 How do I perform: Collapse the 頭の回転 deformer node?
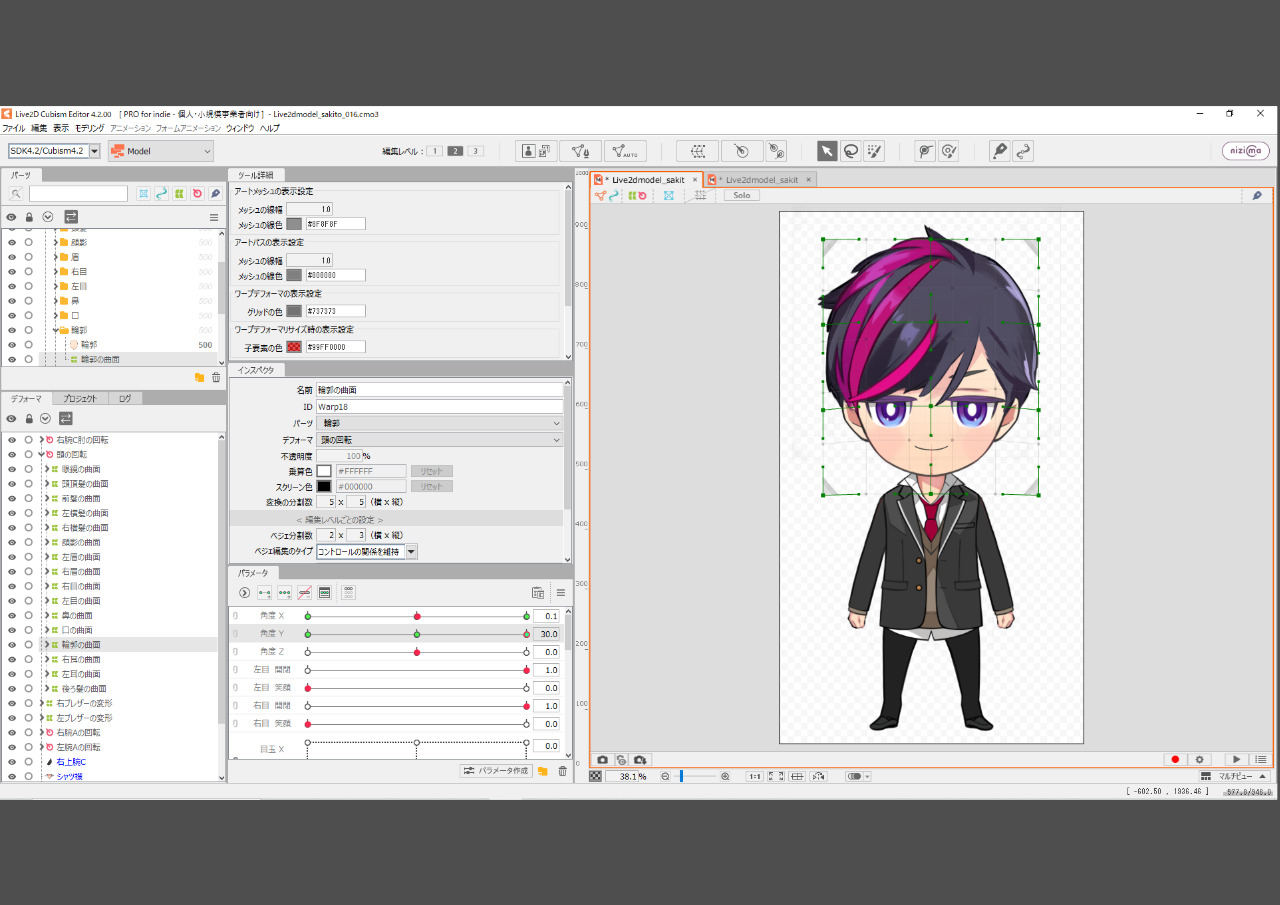(41, 454)
